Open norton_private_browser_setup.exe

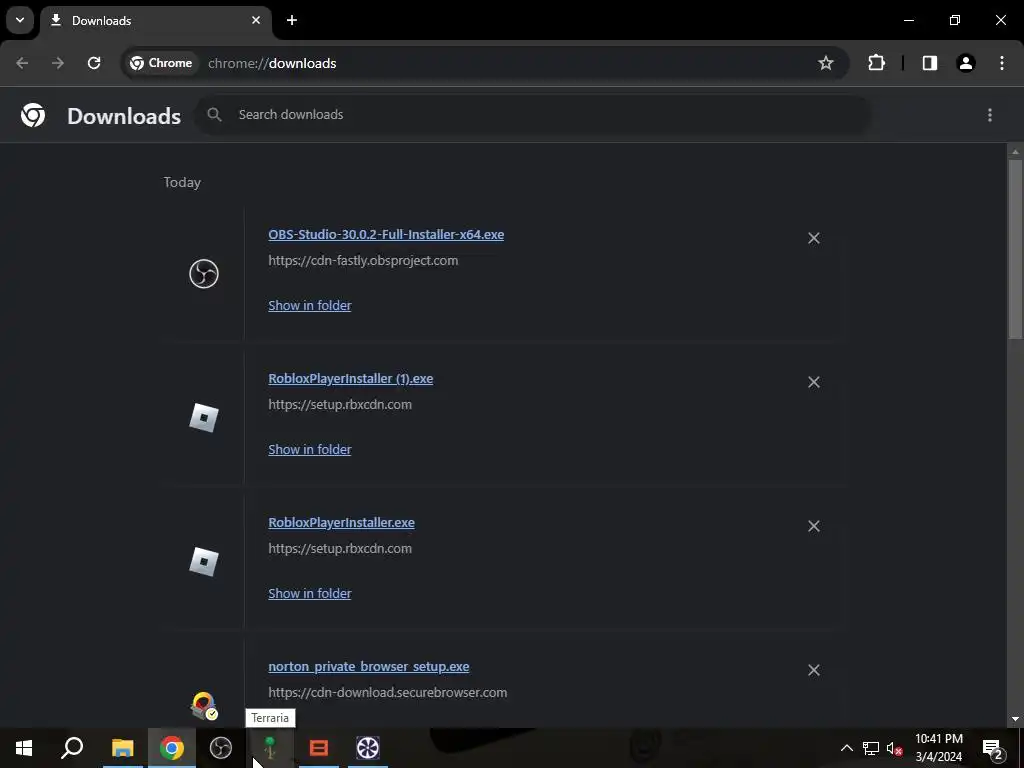click(x=369, y=667)
